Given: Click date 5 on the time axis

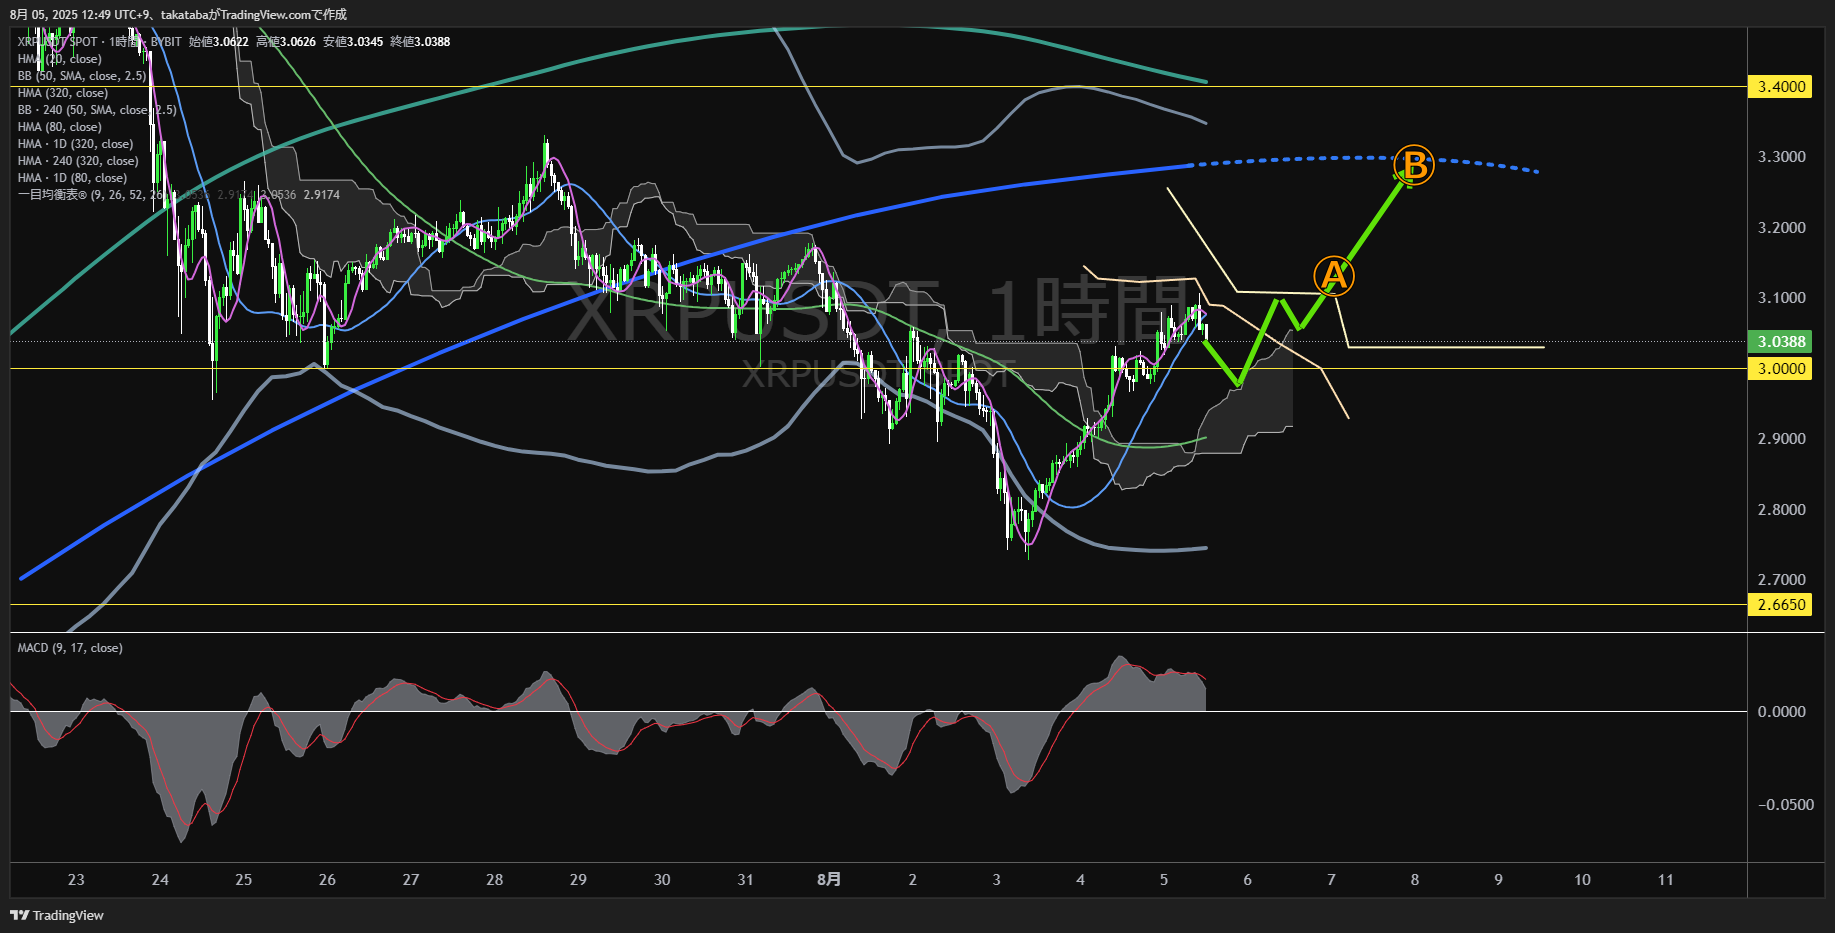Looking at the screenshot, I should (1164, 880).
